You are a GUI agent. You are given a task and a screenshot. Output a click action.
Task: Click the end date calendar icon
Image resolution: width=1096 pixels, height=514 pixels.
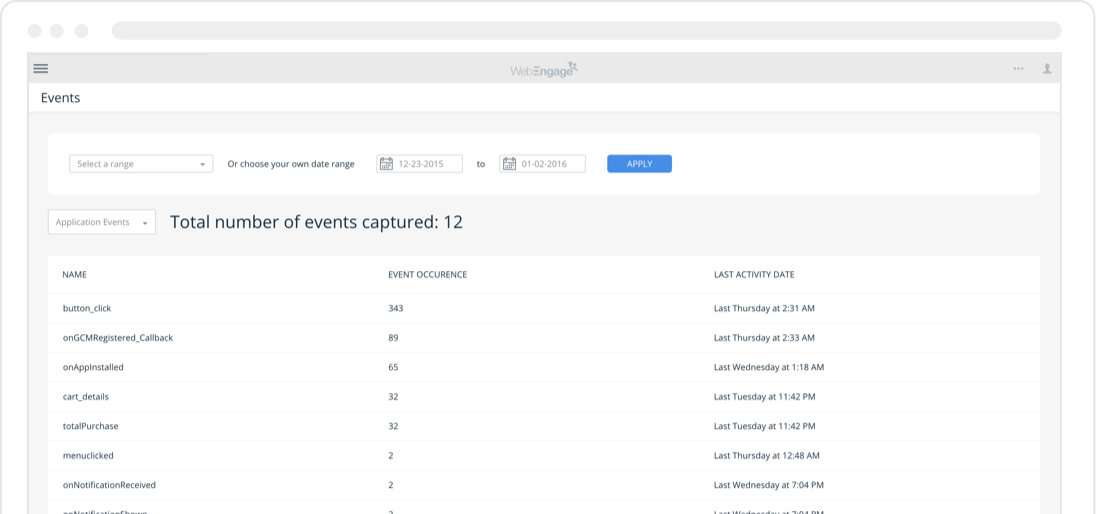(509, 164)
